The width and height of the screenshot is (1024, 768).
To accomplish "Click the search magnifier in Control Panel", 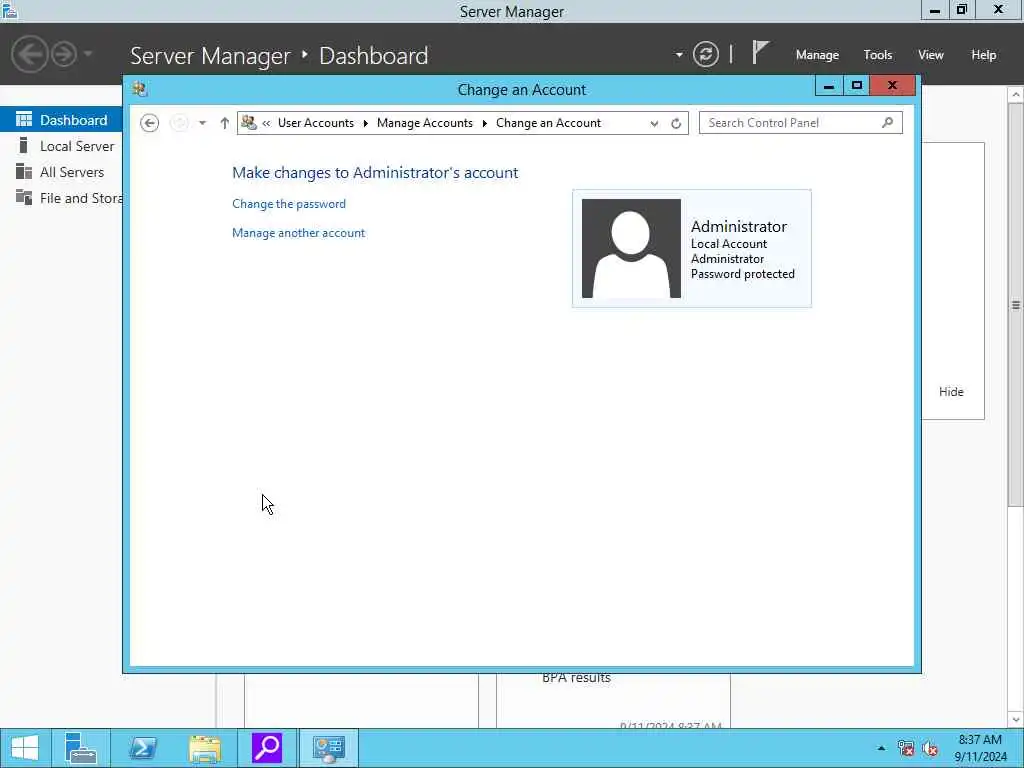I will pyautogui.click(x=888, y=122).
